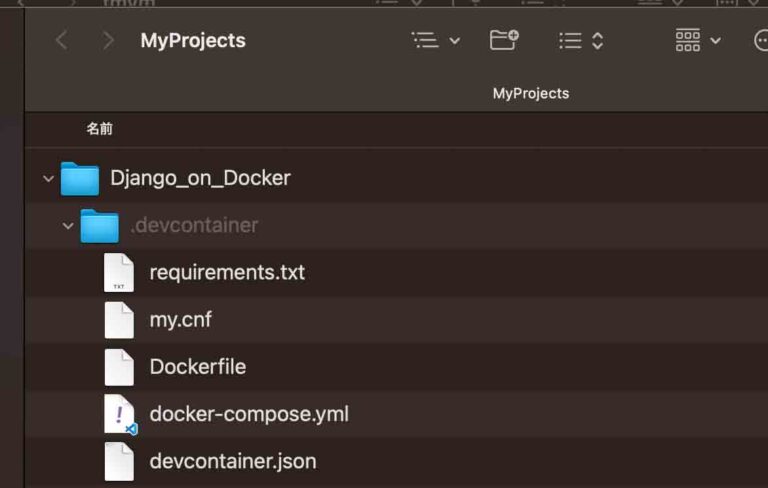Click the MyProjects window title
Screen dimensions: 768x488
pos(193,41)
